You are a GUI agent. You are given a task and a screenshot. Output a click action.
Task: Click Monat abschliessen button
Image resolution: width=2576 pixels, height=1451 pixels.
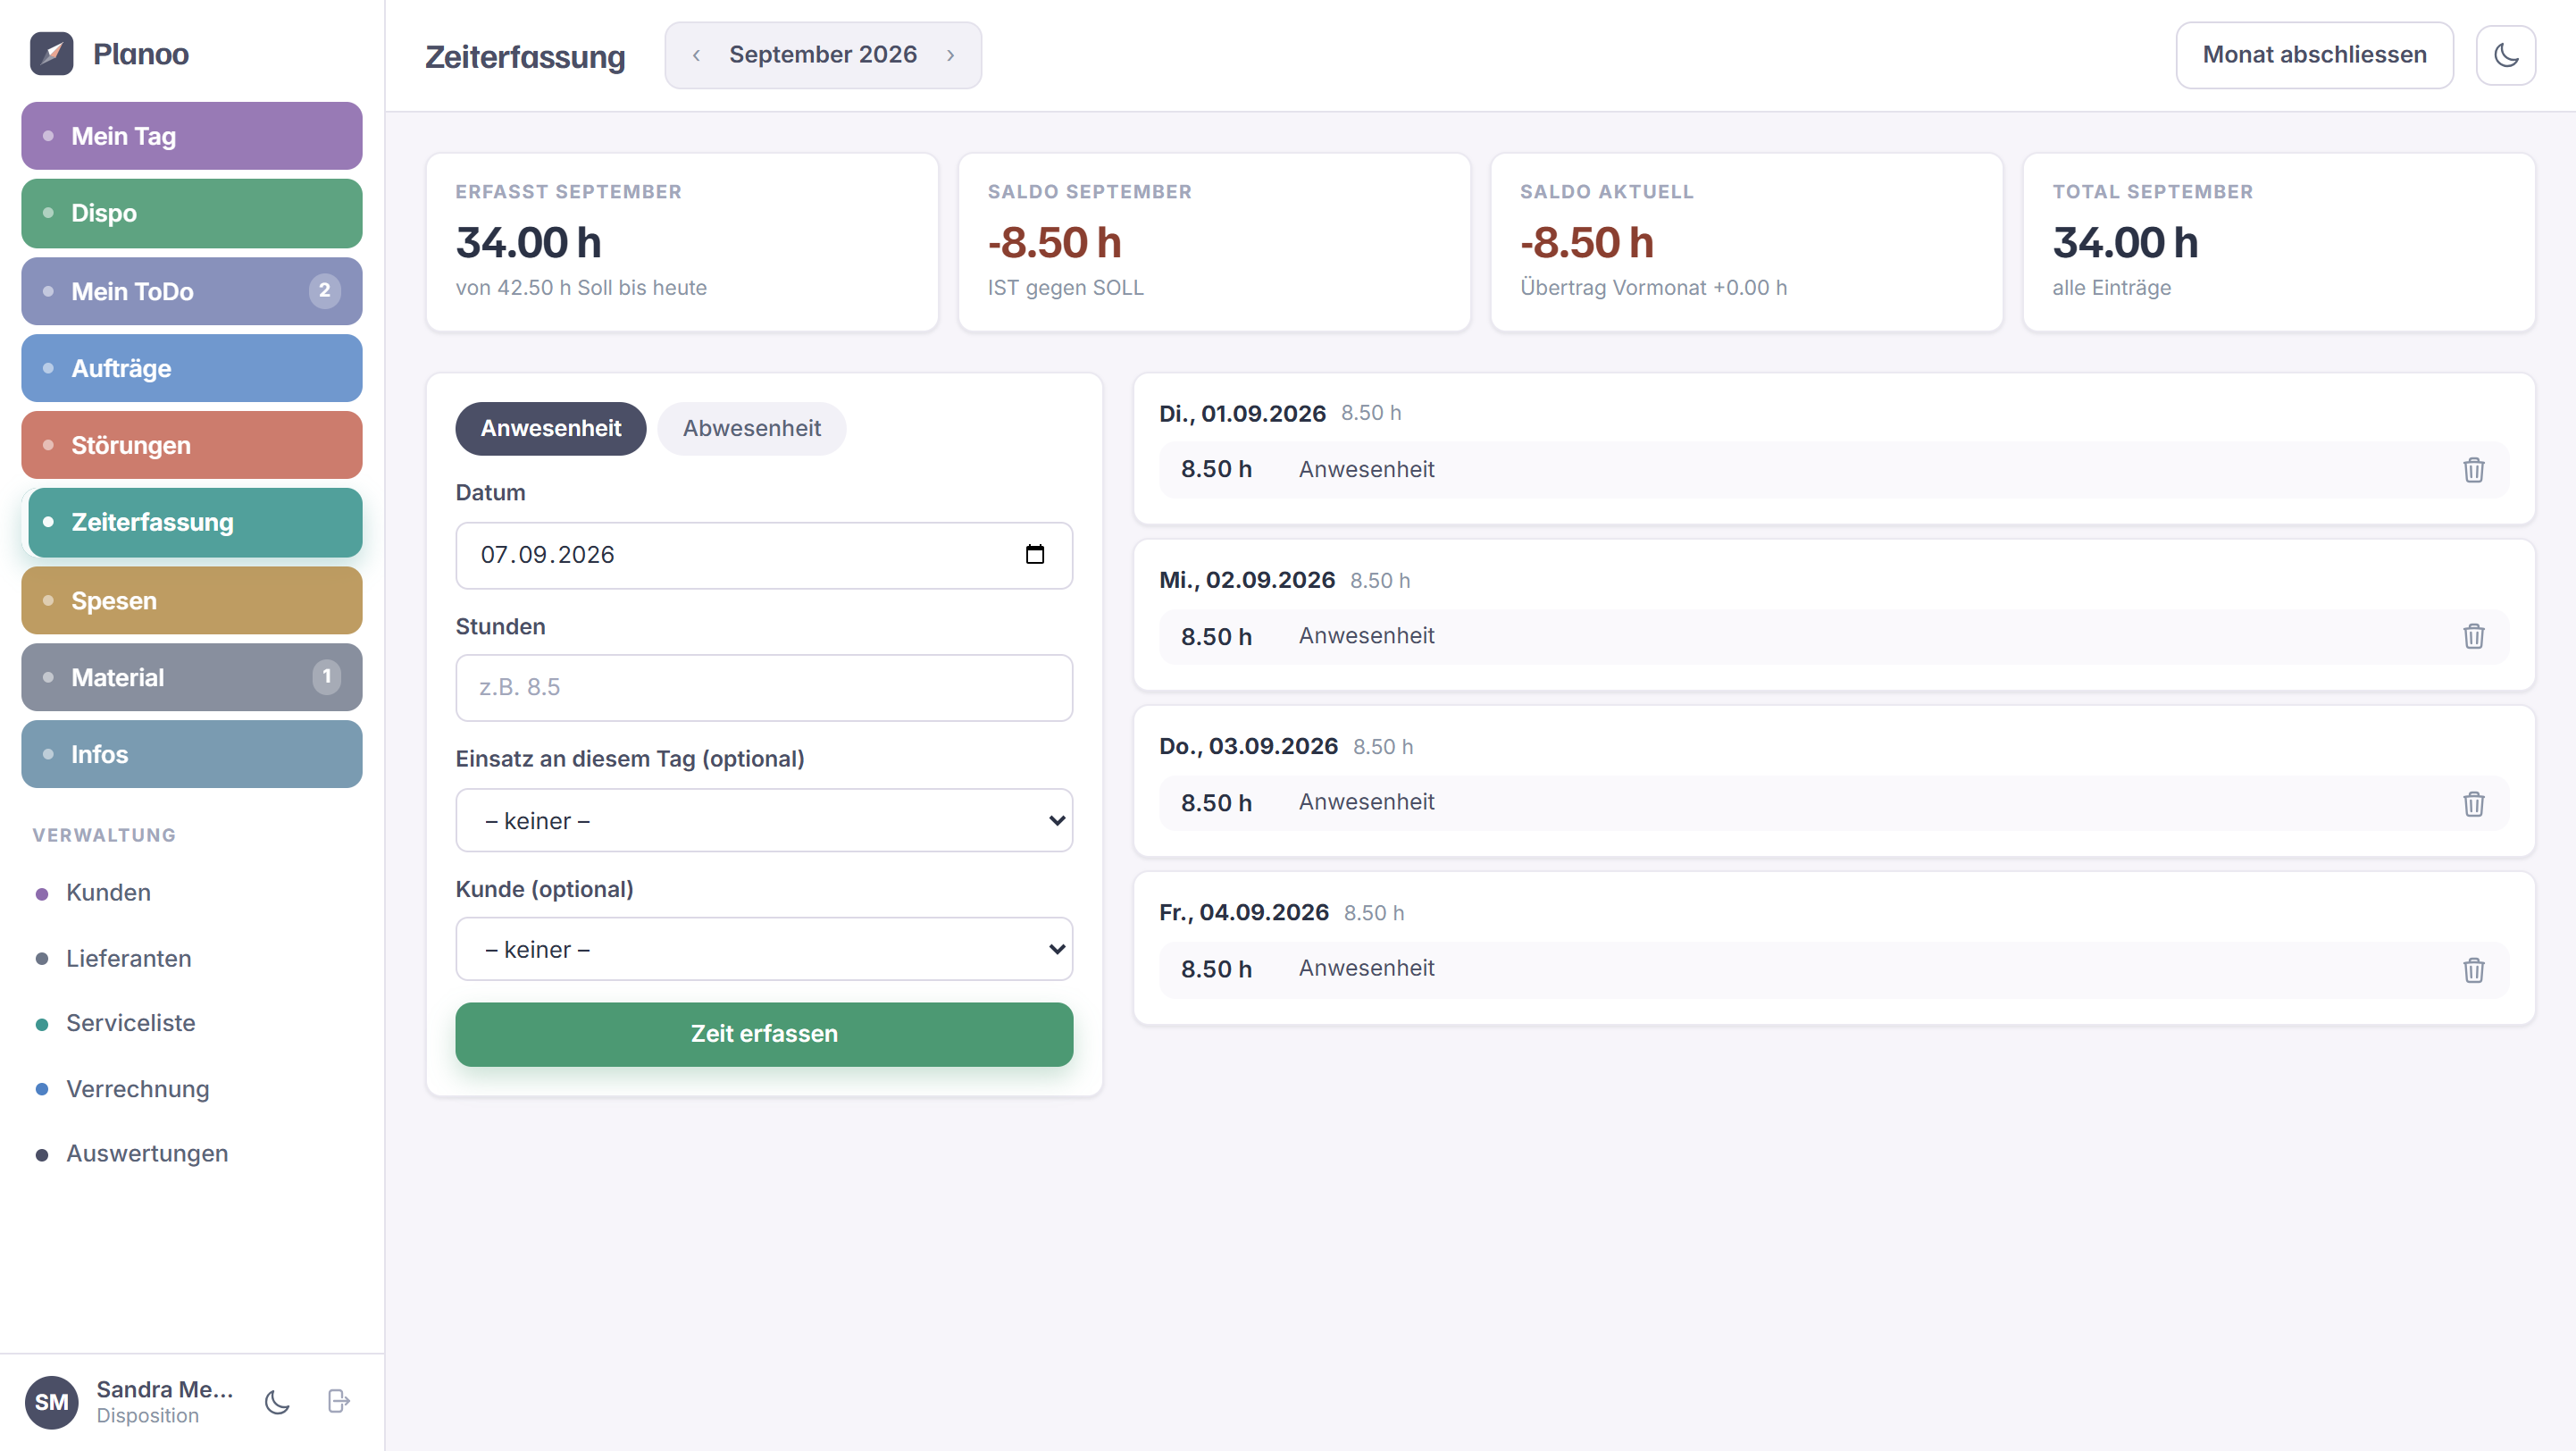[2314, 55]
